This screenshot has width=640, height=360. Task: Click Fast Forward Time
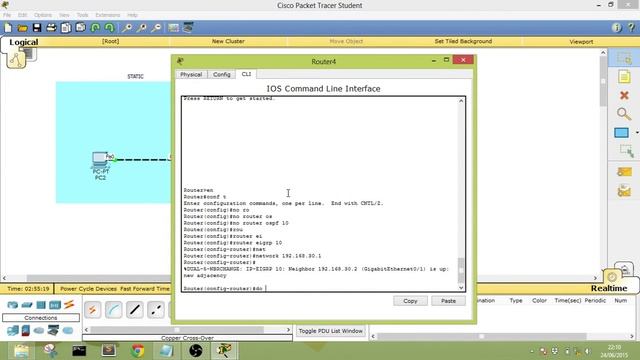pos(145,289)
